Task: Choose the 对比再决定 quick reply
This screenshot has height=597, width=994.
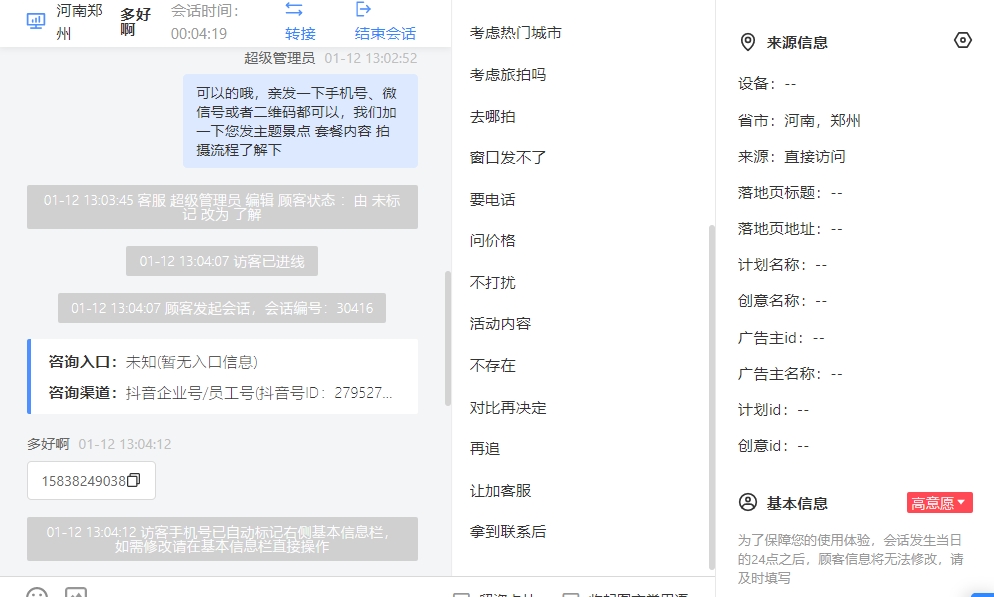Action: point(508,408)
